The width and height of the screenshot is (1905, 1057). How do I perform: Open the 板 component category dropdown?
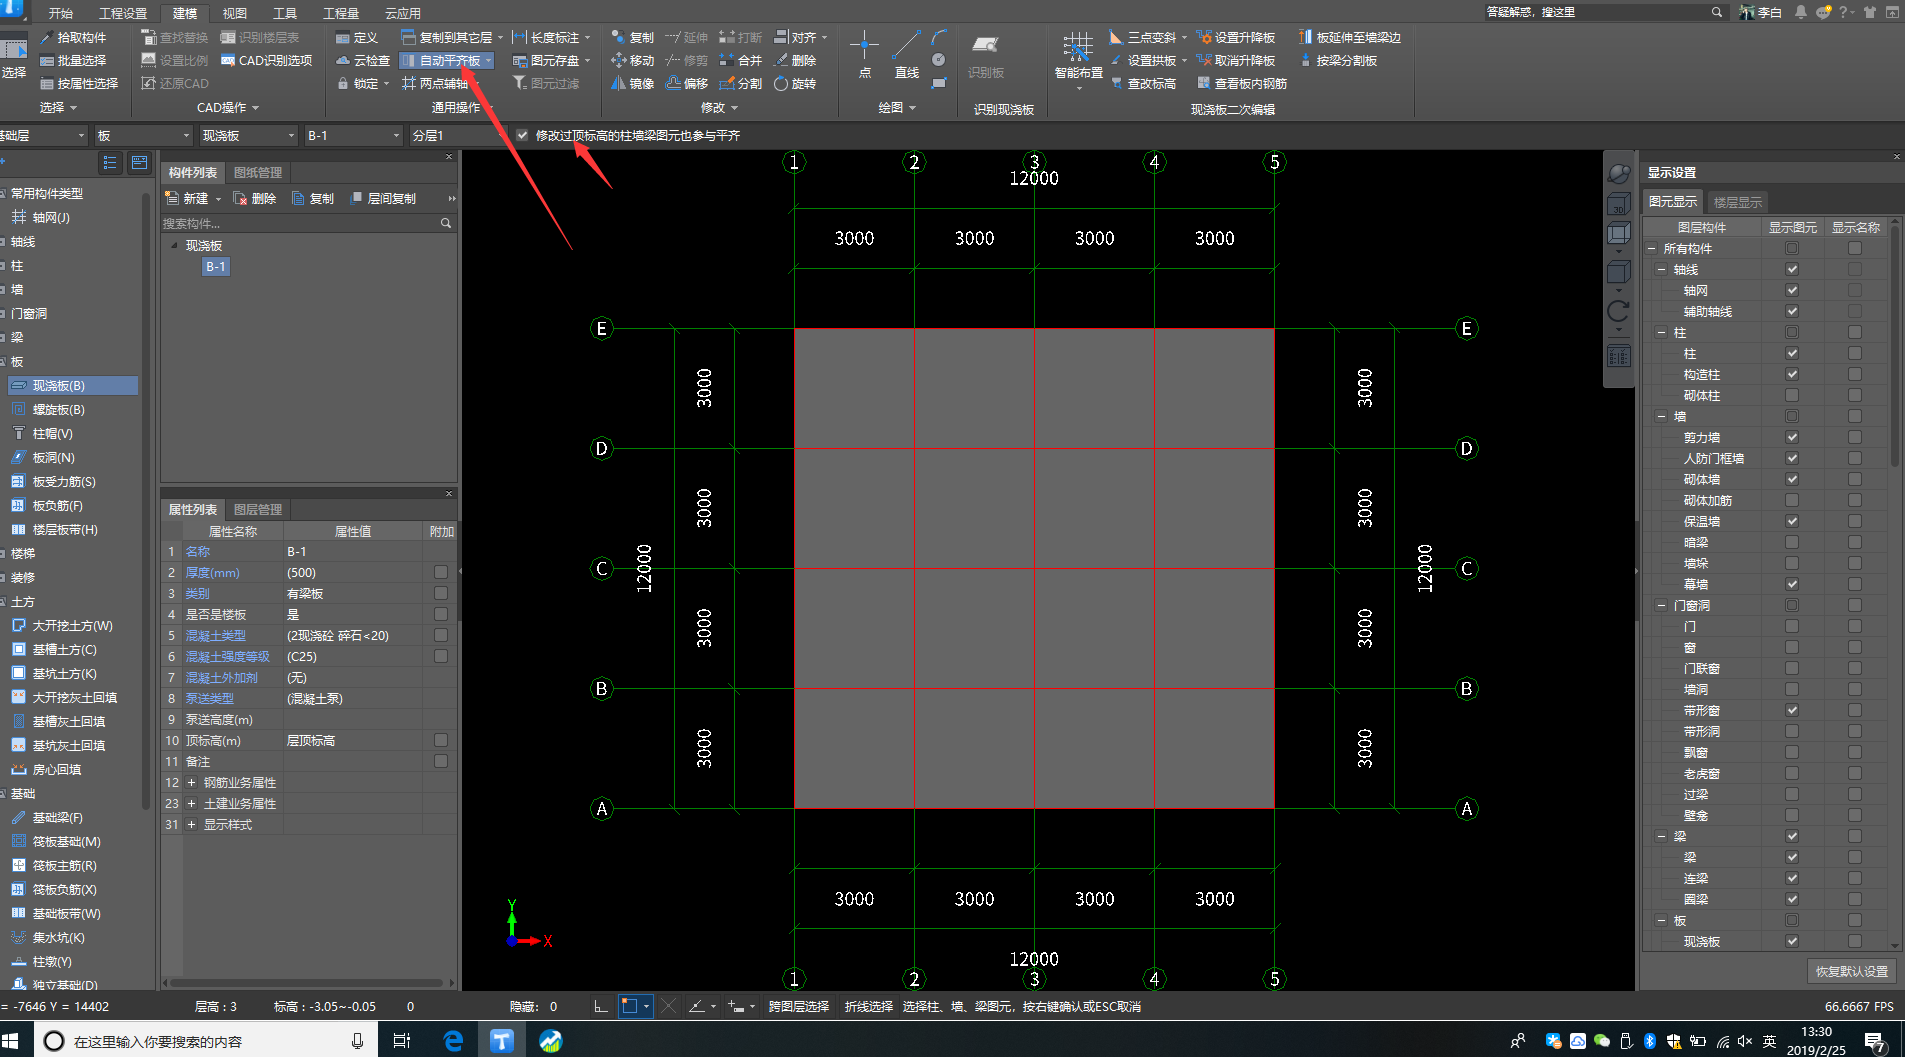(x=142, y=135)
